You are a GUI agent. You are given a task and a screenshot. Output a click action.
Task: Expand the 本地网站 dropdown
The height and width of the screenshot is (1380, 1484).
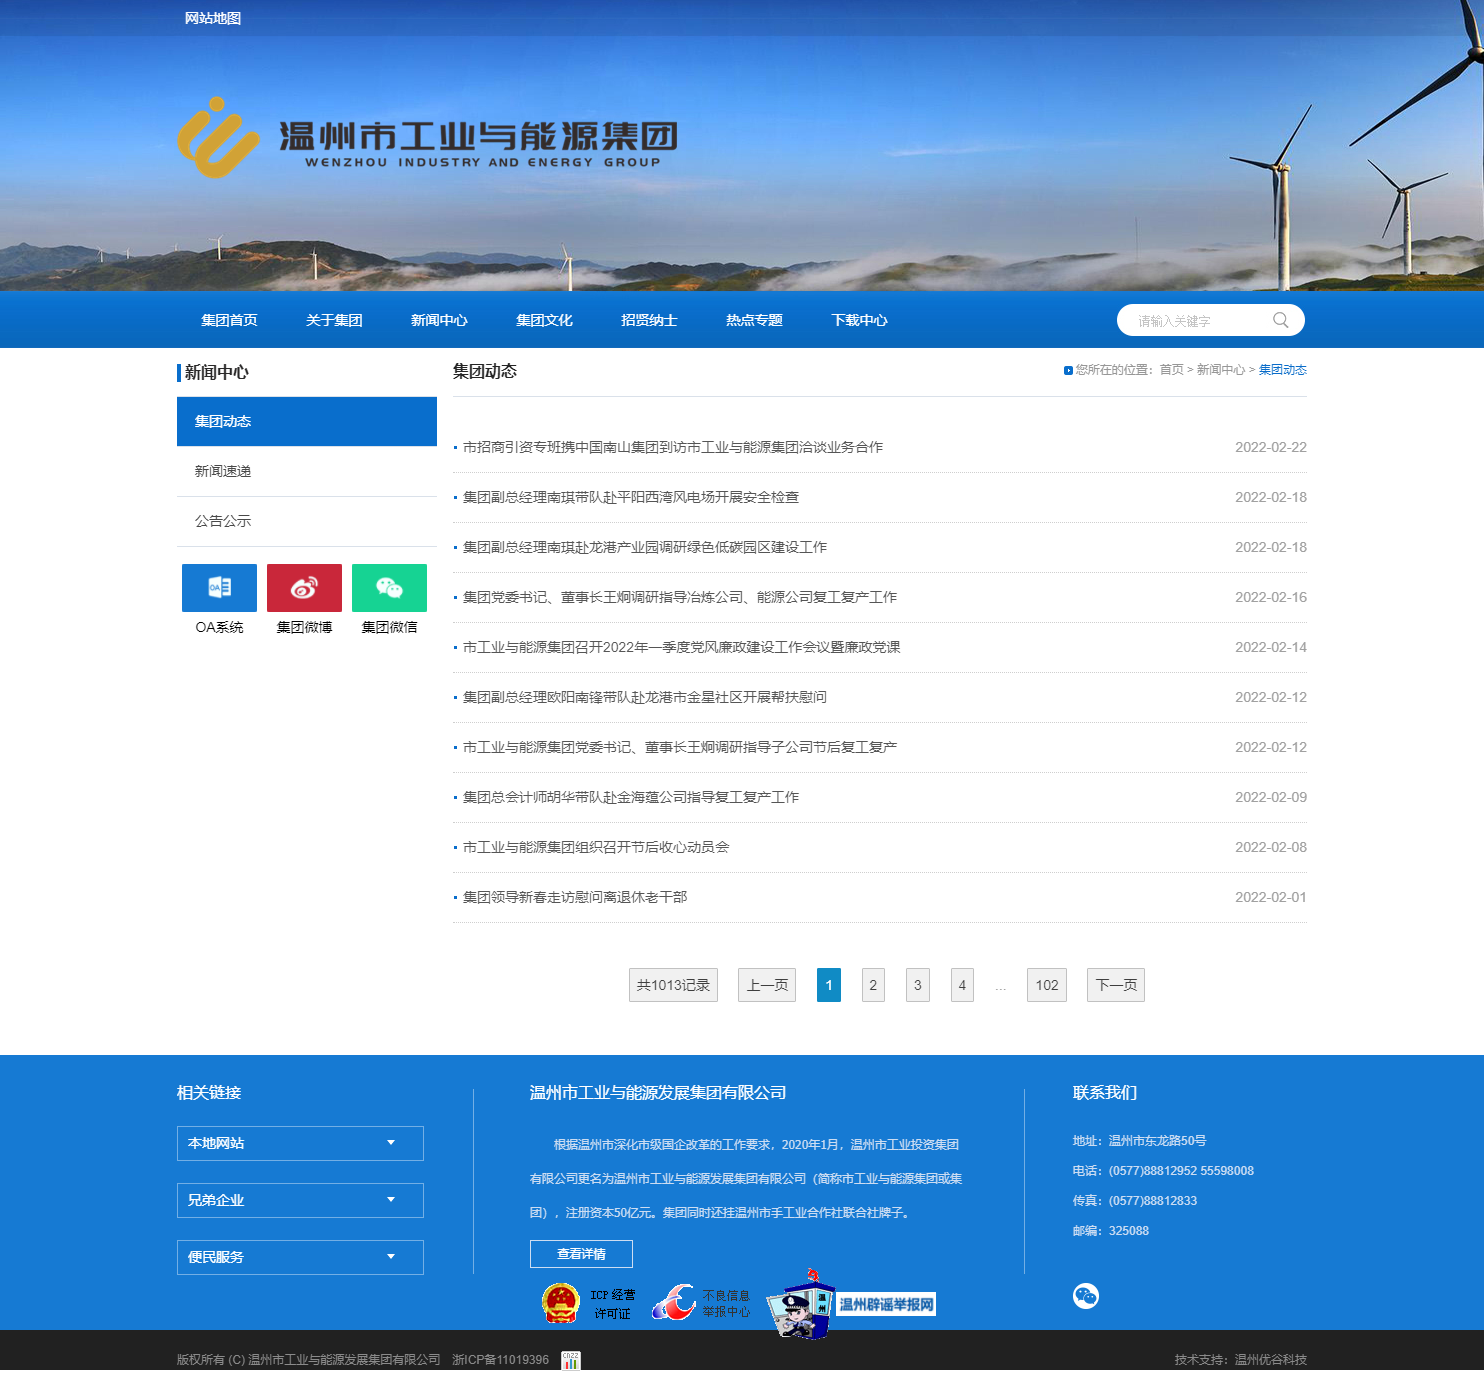click(x=300, y=1143)
